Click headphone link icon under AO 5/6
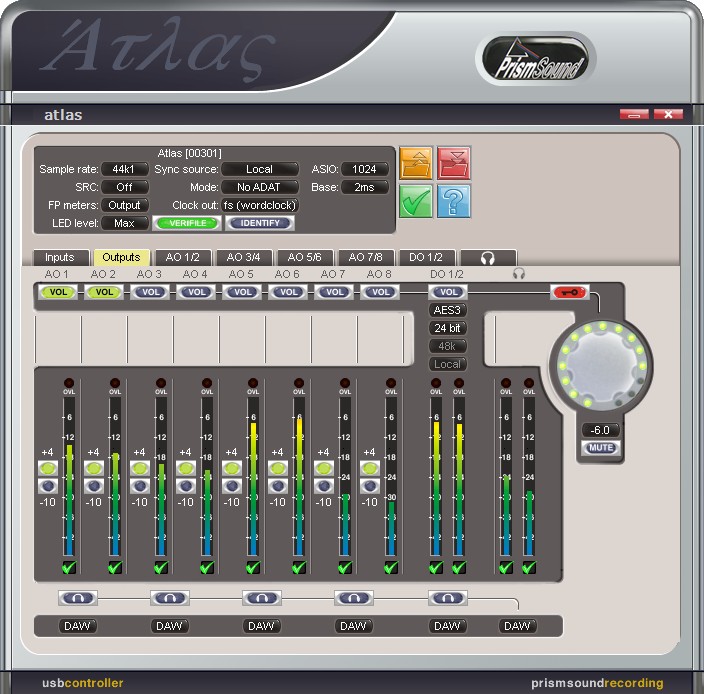This screenshot has height=694, width=704. coord(262,598)
